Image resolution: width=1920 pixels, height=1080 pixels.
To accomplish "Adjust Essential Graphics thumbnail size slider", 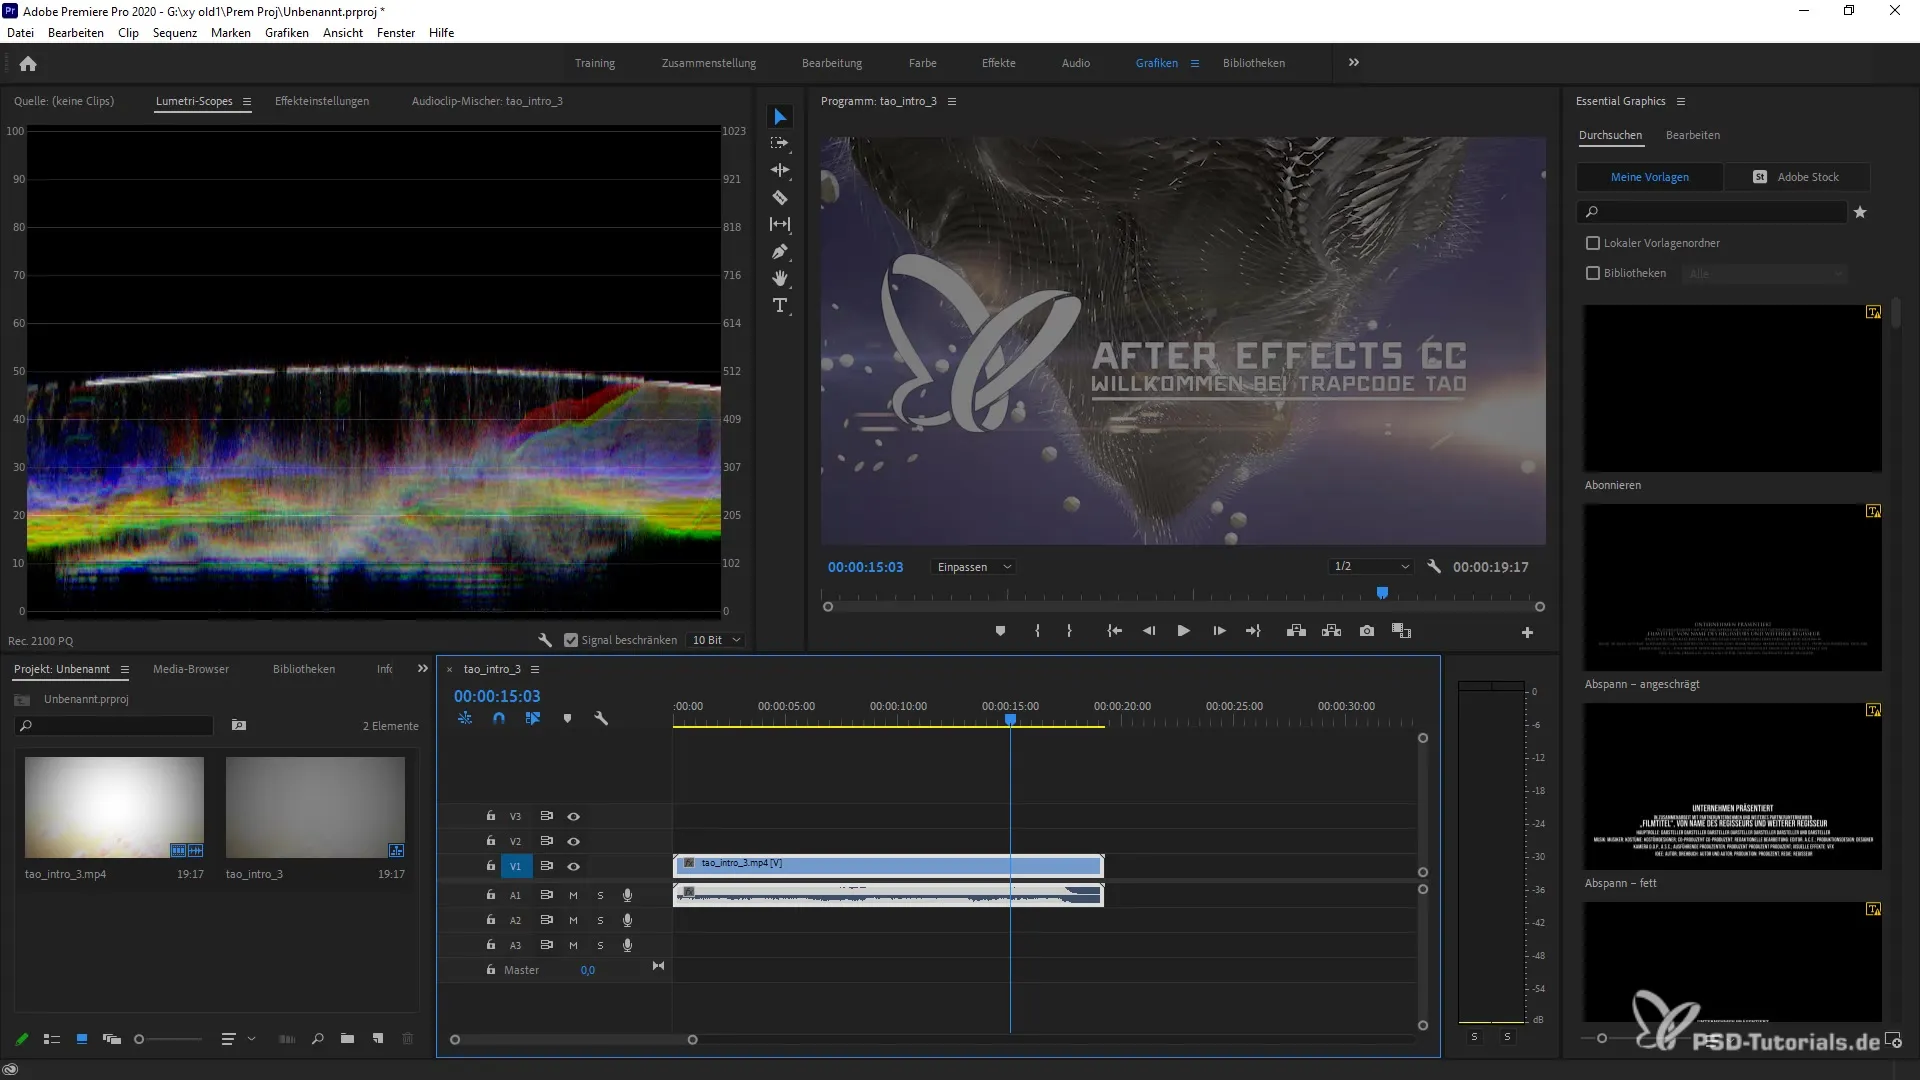I will tap(1602, 1038).
